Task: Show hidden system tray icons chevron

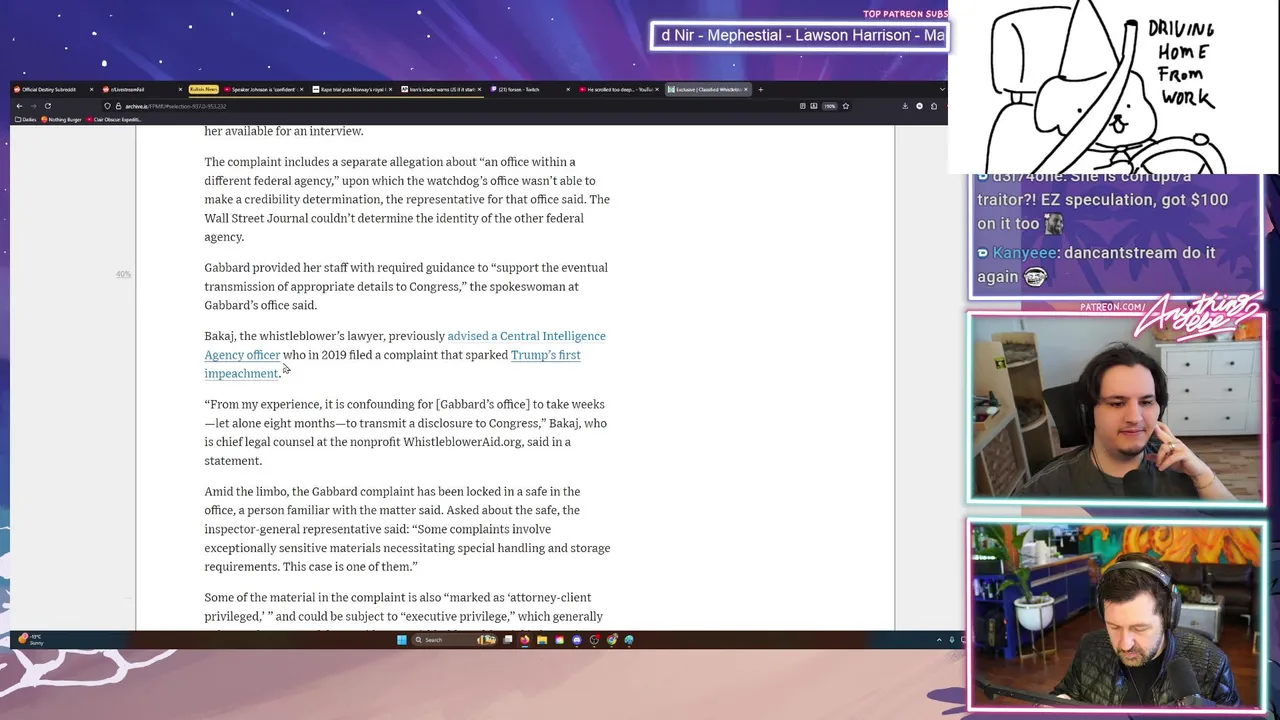Action: point(939,640)
